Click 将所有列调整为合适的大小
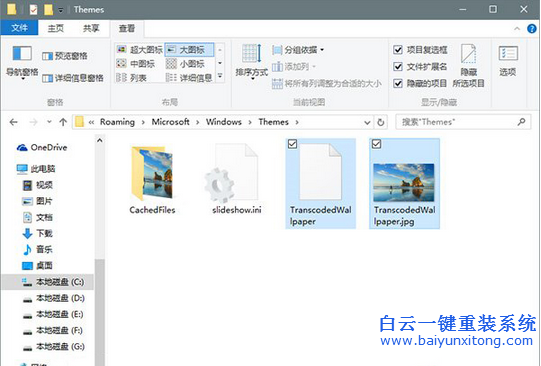This screenshot has height=366, width=541. pos(326,83)
